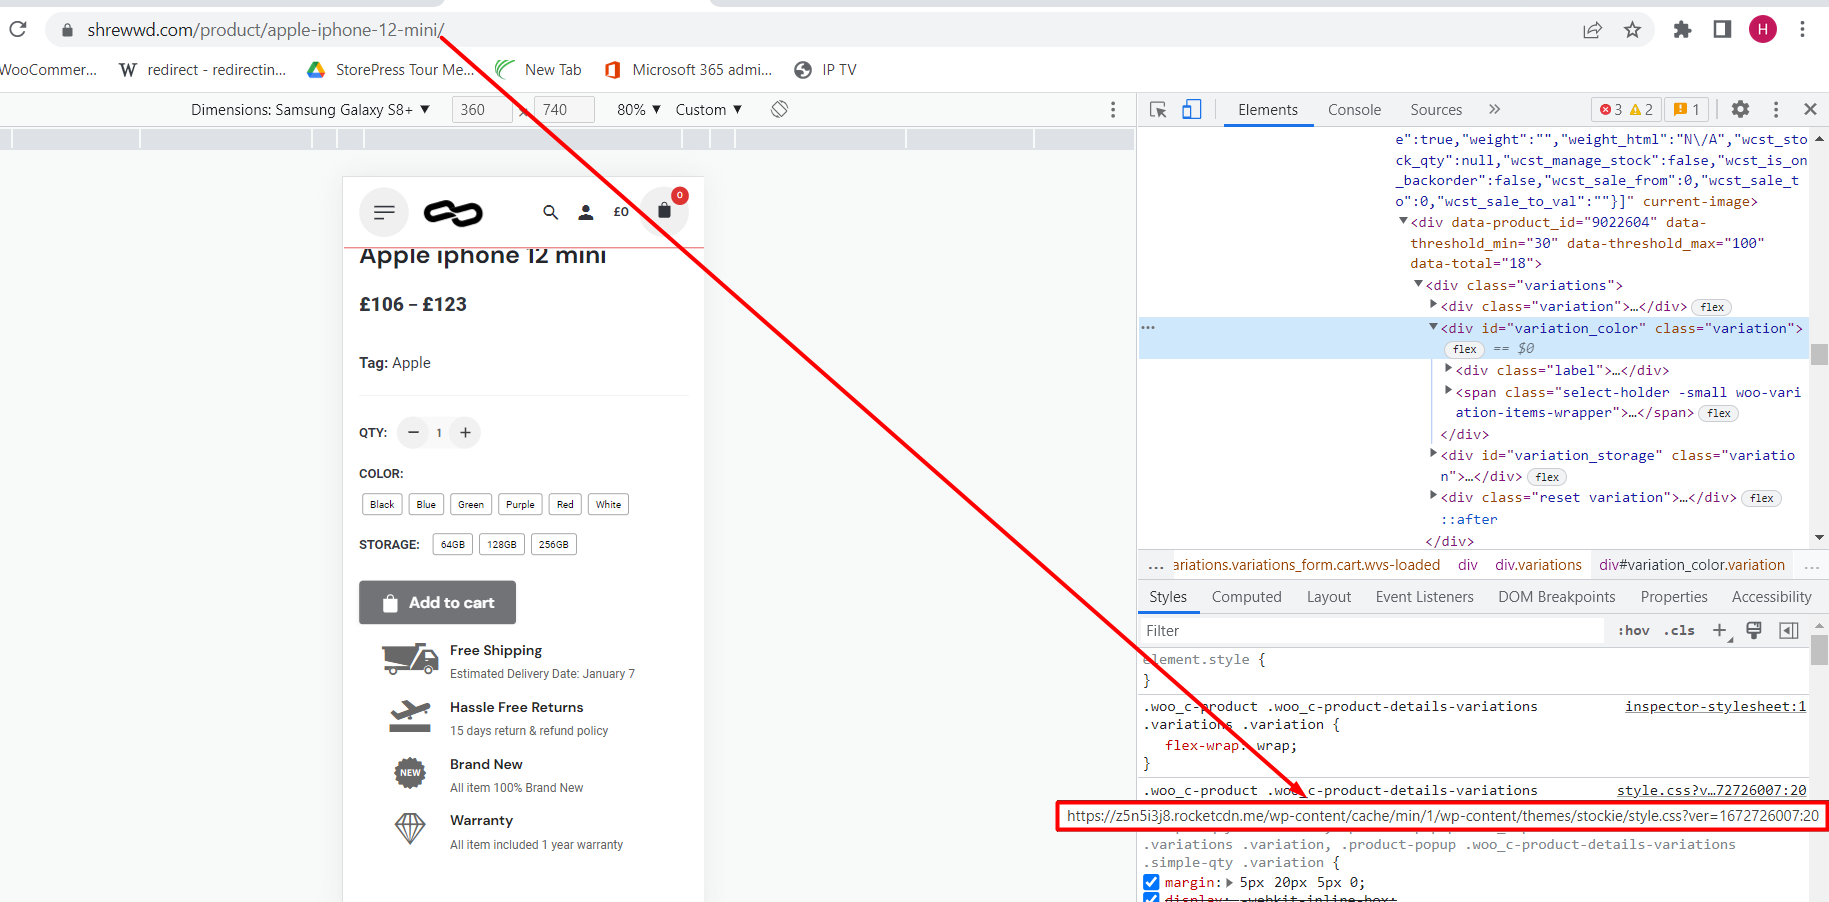Toggle rendering emulations paintbrush icon
1829x902 pixels.
point(1754,630)
